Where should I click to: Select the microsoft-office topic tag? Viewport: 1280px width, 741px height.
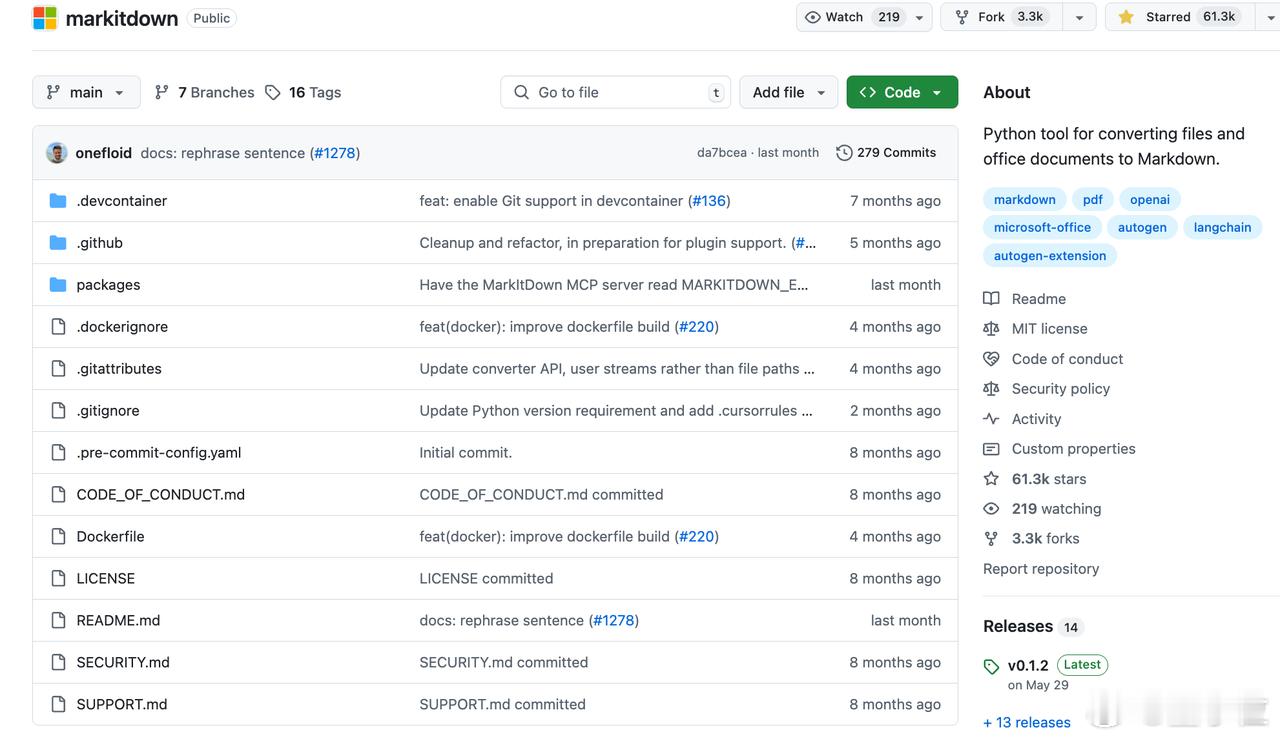[x=1042, y=227]
